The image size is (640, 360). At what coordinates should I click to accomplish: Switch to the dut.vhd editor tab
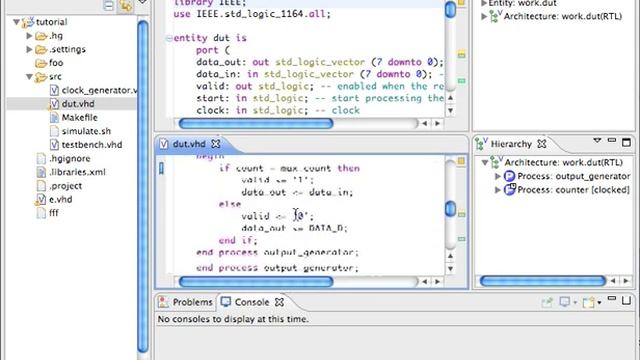click(x=189, y=144)
